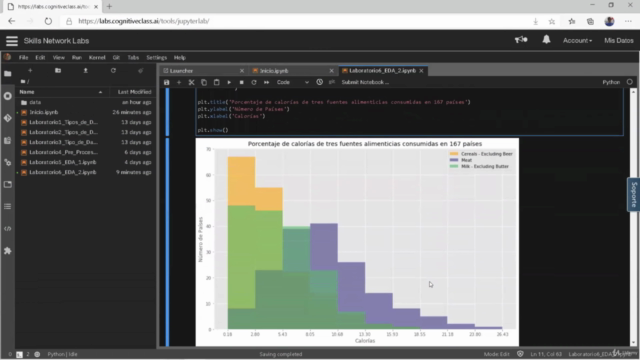This screenshot has height=360, width=640.
Task: Open the data folder
Action: [85, 102]
